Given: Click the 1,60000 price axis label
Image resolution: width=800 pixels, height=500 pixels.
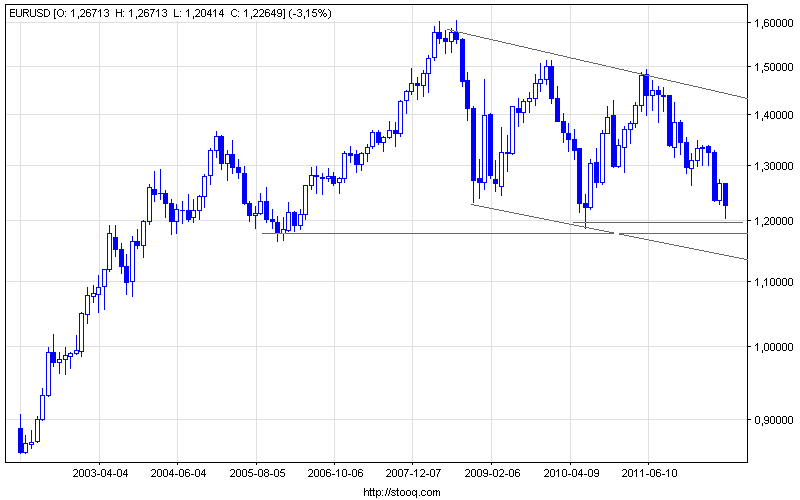Looking at the screenshot, I should click(x=774, y=23).
